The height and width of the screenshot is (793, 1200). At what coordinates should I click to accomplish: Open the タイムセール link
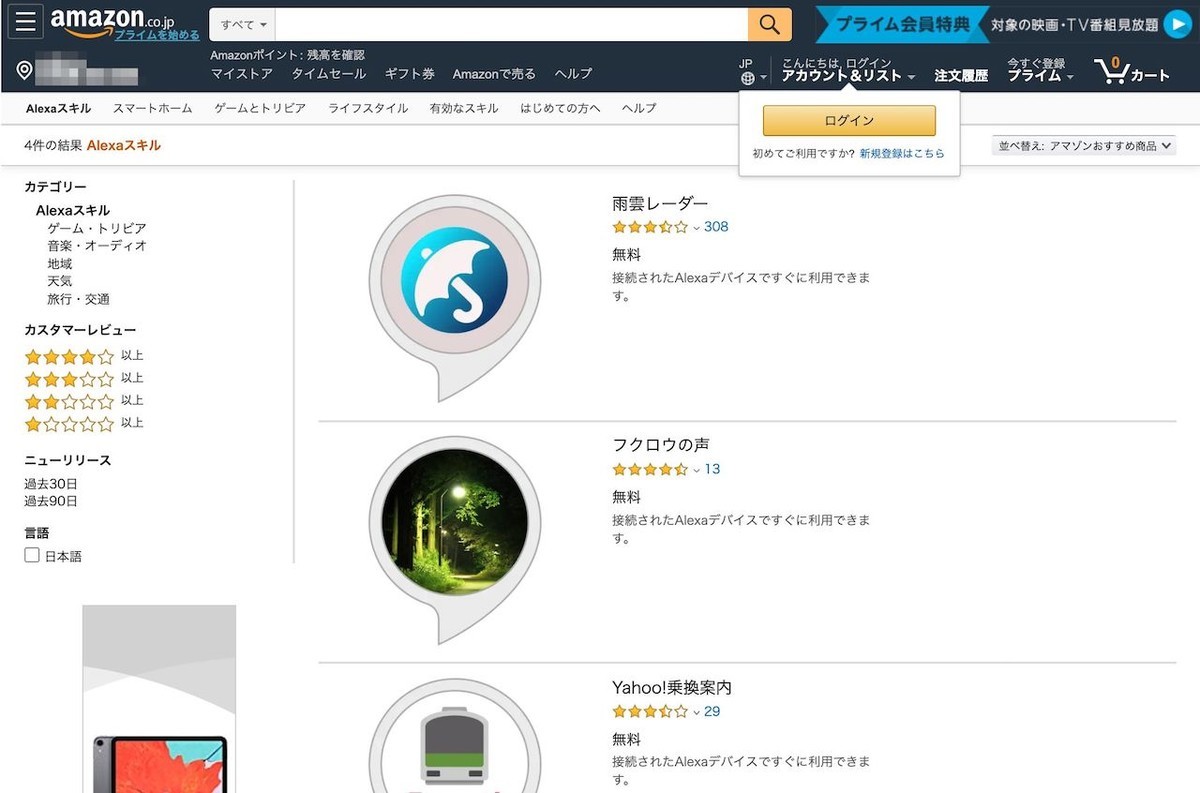click(x=329, y=74)
